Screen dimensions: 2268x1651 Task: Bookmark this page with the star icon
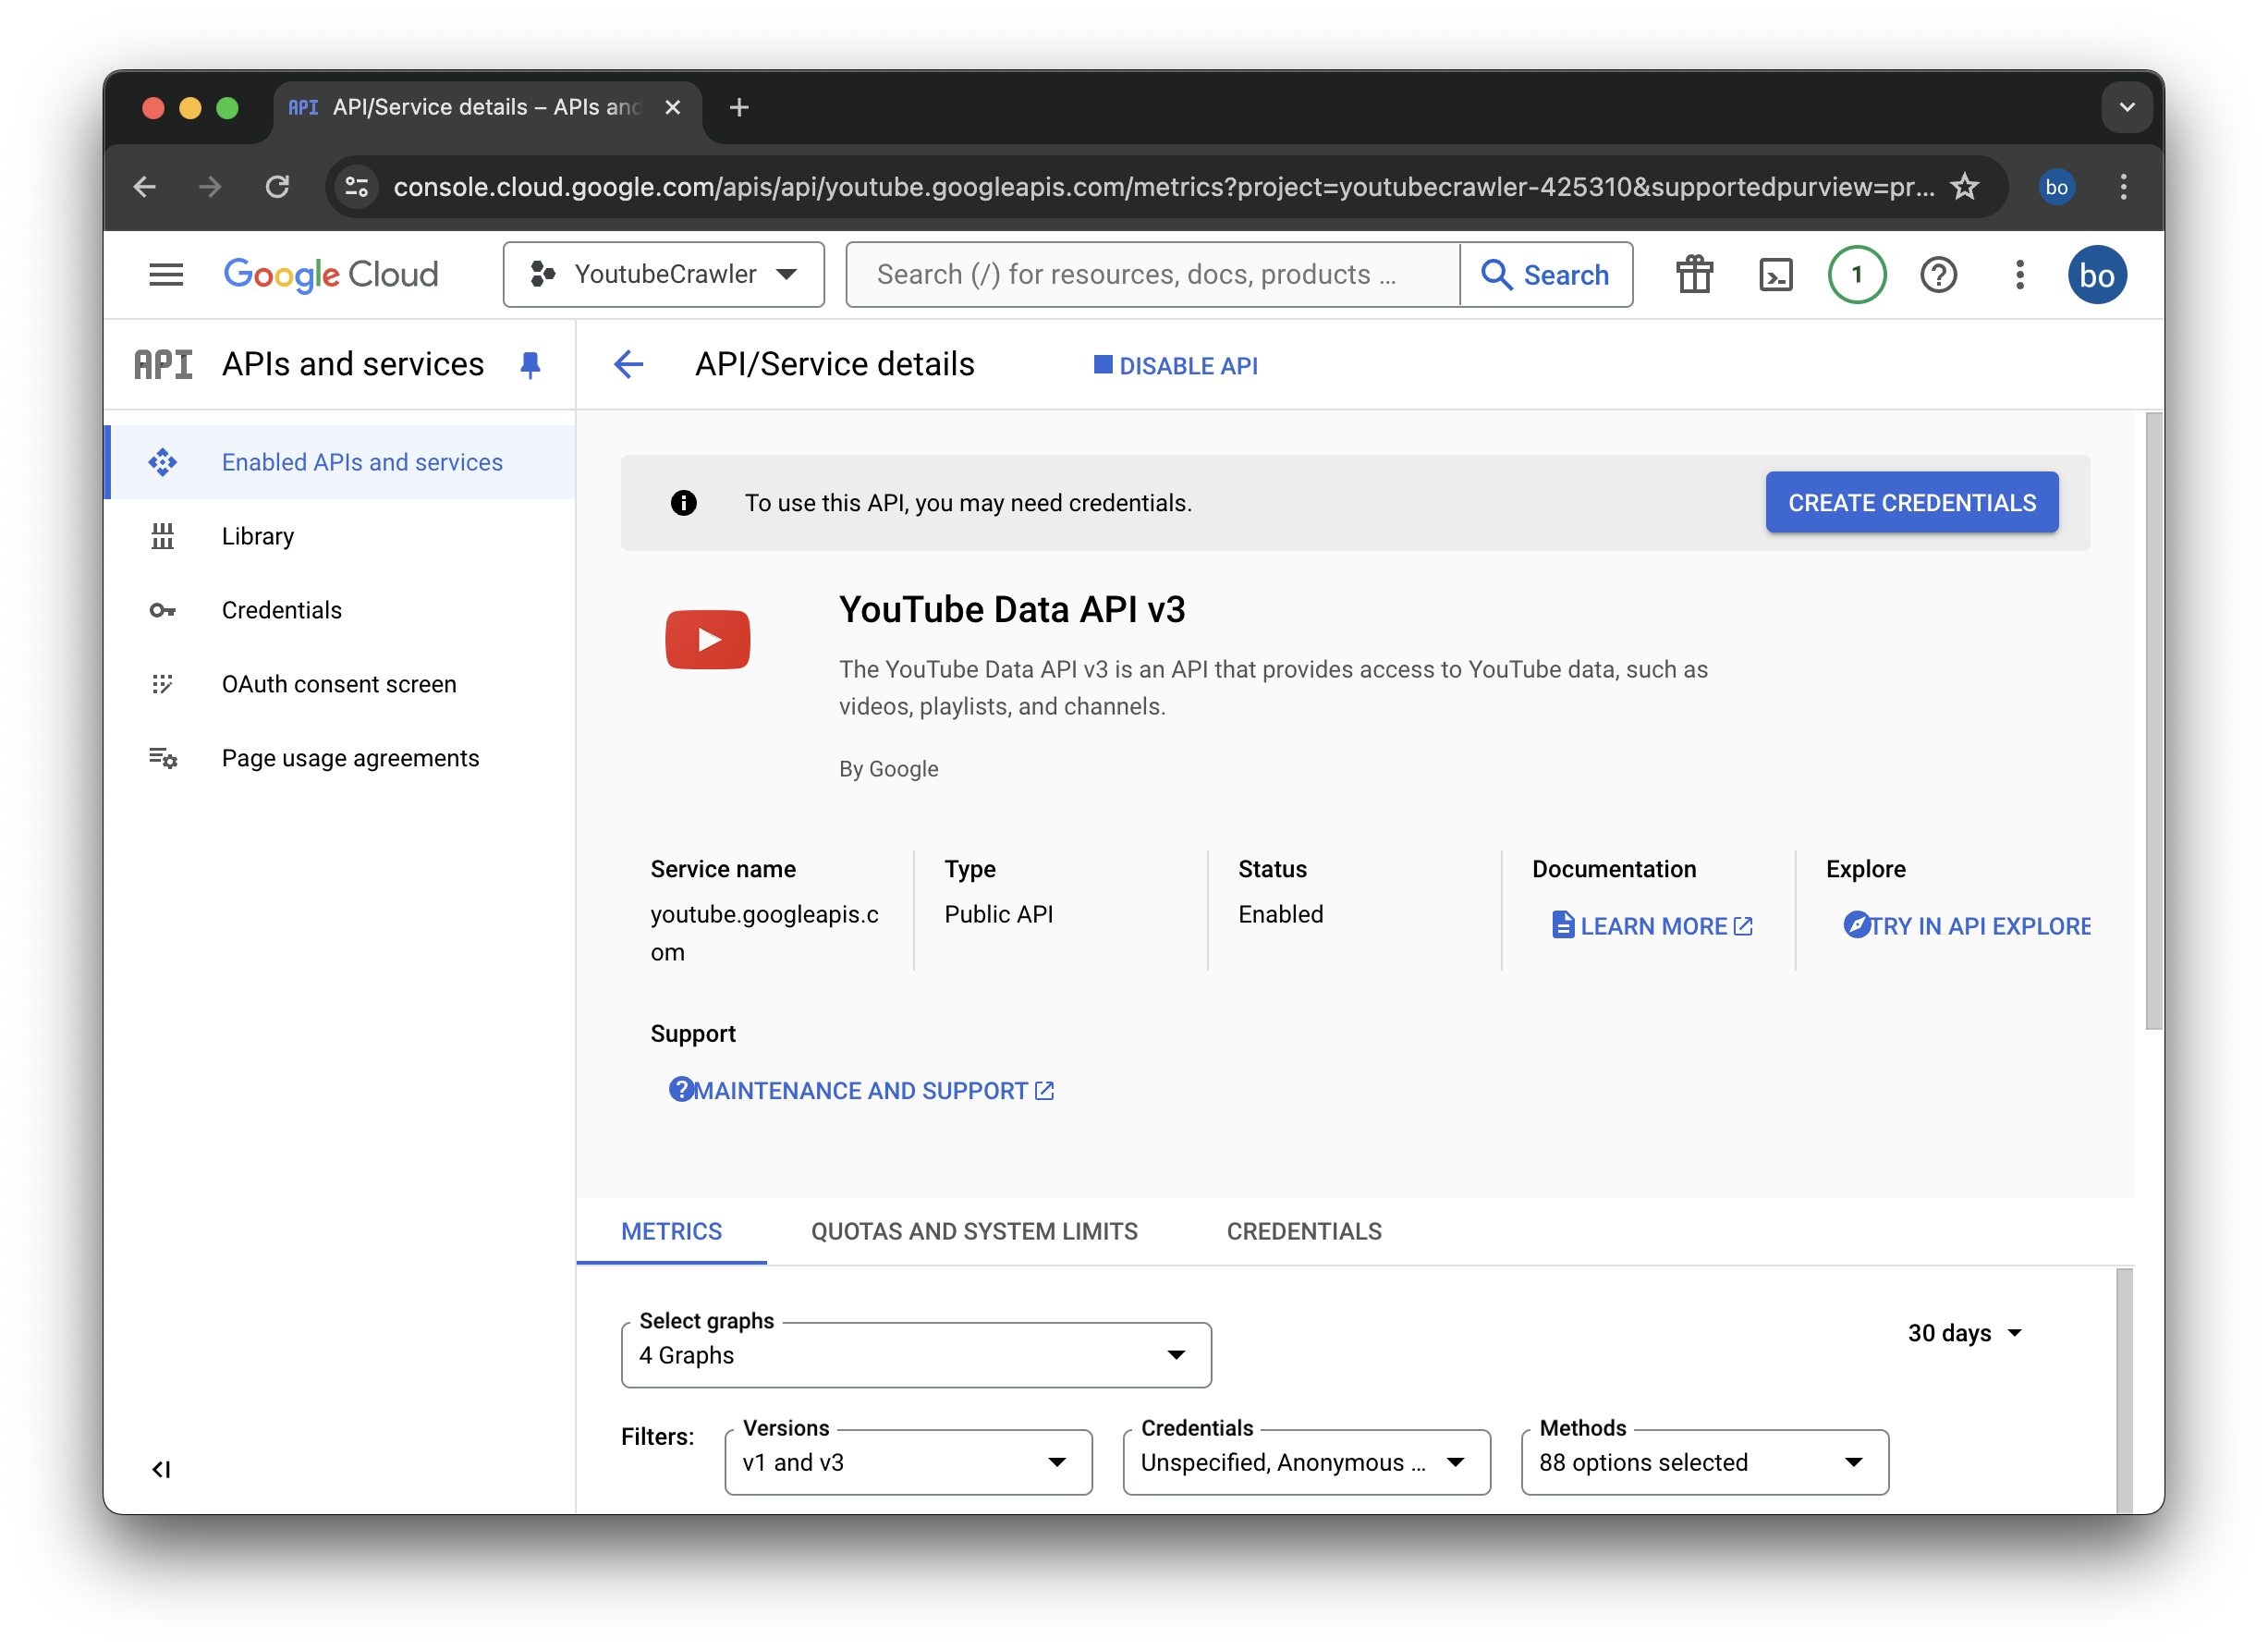tap(1964, 187)
